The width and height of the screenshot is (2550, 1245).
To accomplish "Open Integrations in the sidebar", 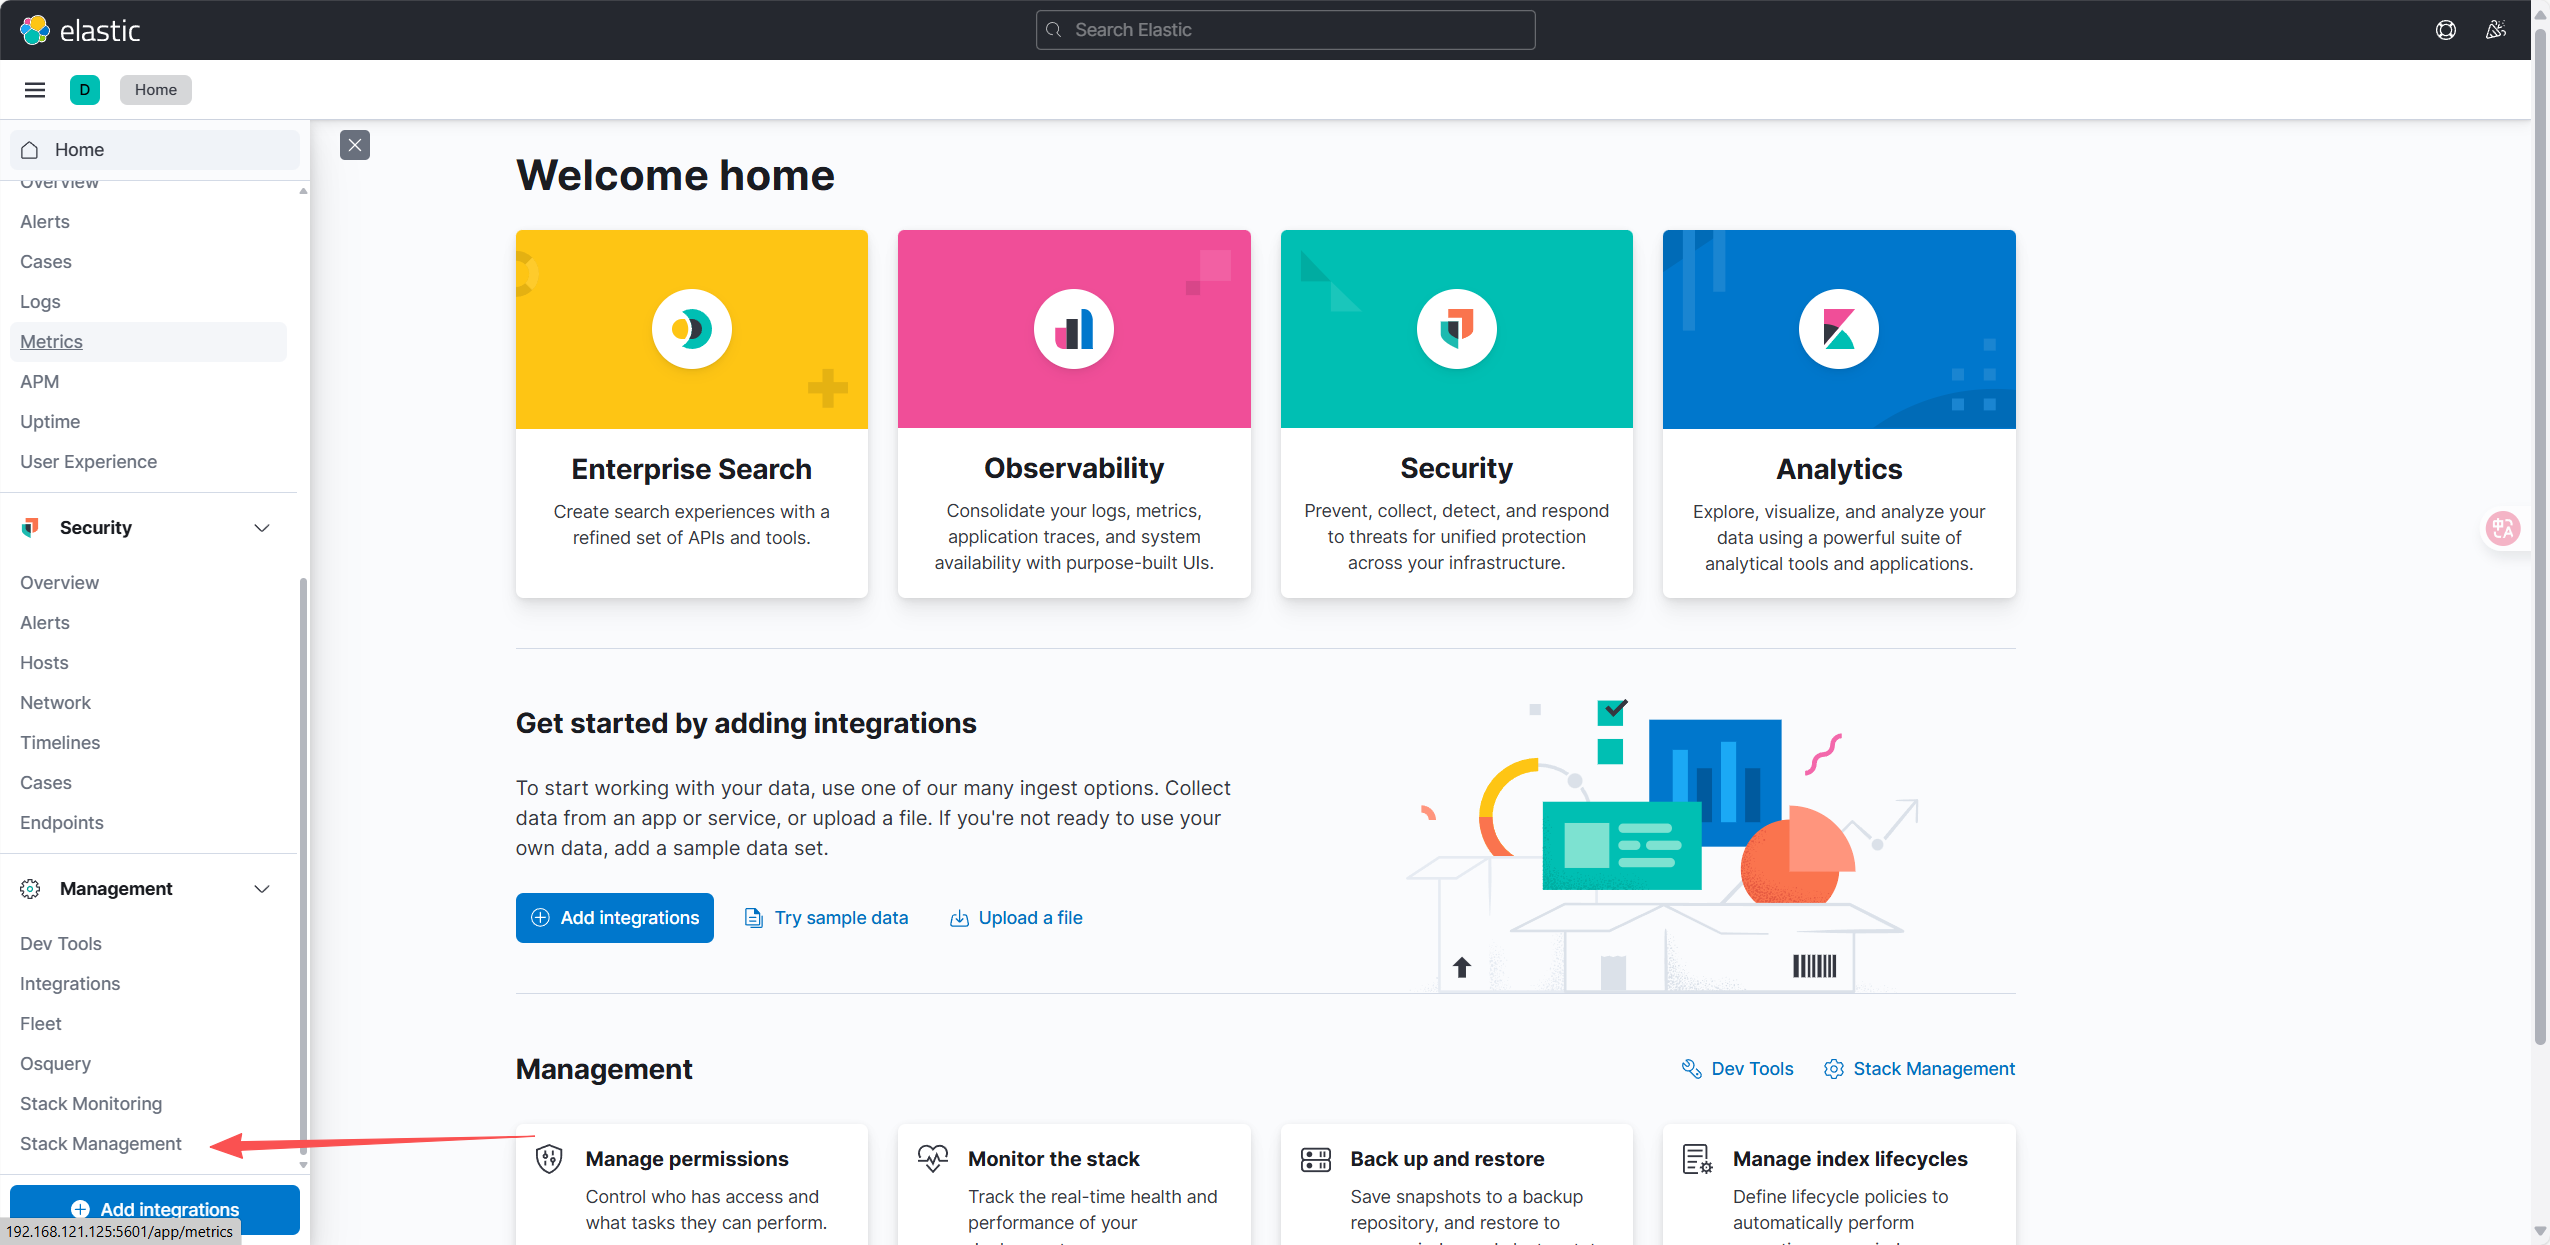I will pyautogui.click(x=70, y=984).
